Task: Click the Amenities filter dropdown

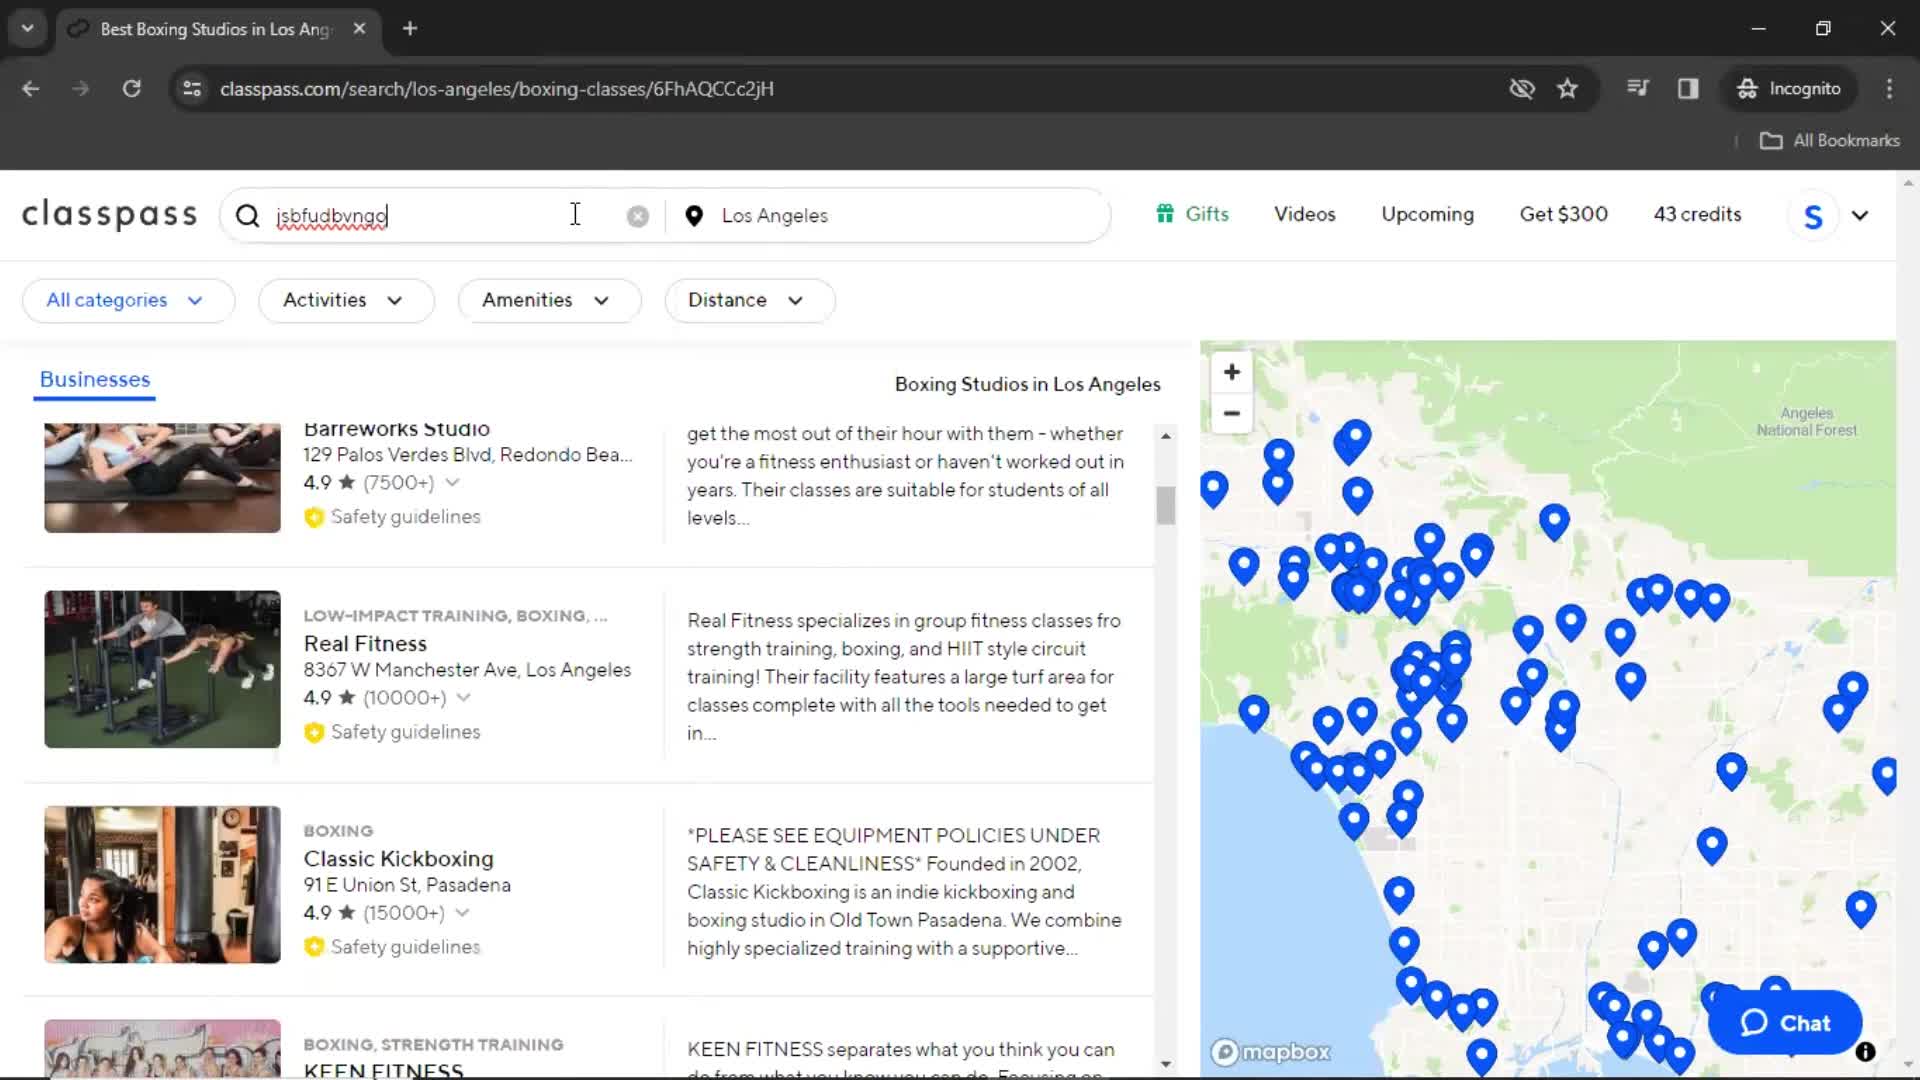Action: (545, 299)
